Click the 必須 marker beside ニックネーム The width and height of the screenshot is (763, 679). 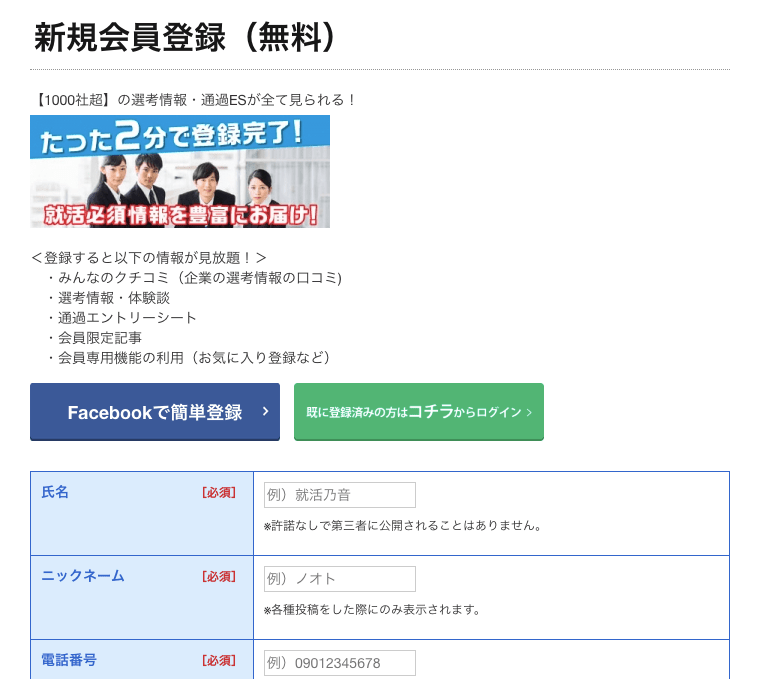click(x=219, y=576)
